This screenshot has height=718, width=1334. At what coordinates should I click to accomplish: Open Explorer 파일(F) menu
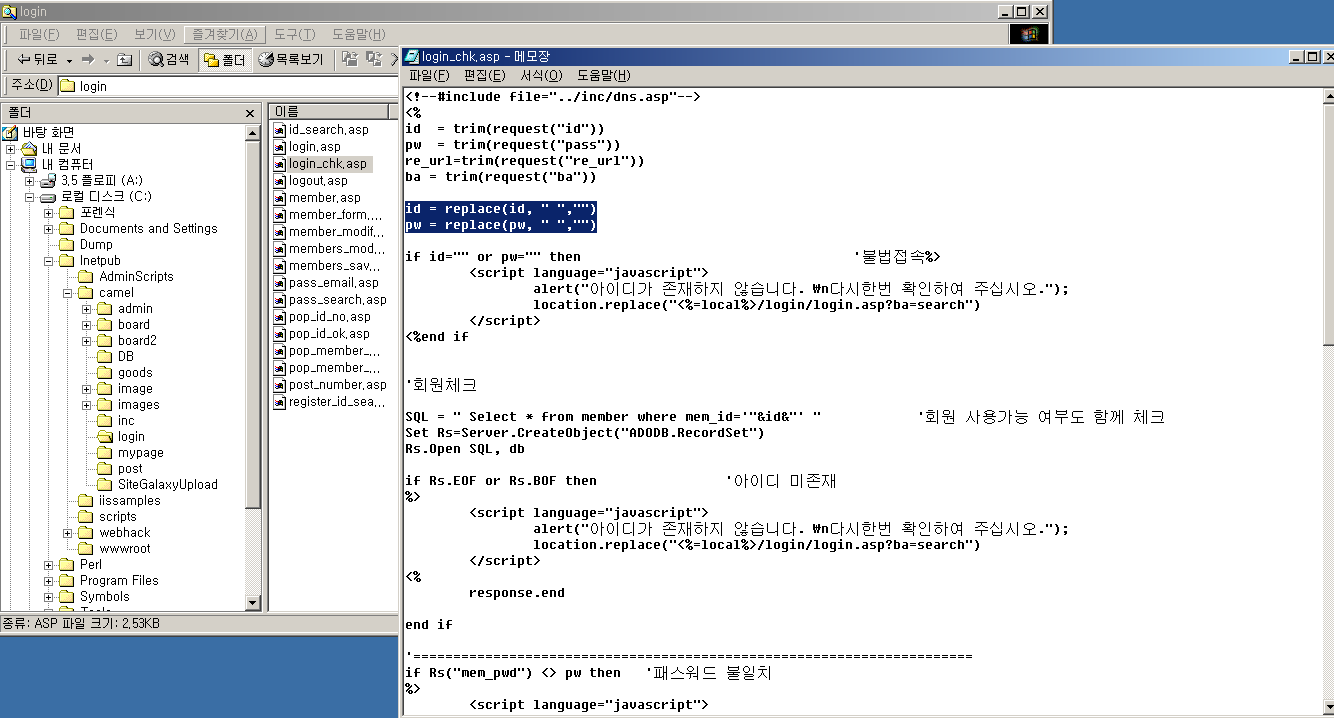pos(39,34)
